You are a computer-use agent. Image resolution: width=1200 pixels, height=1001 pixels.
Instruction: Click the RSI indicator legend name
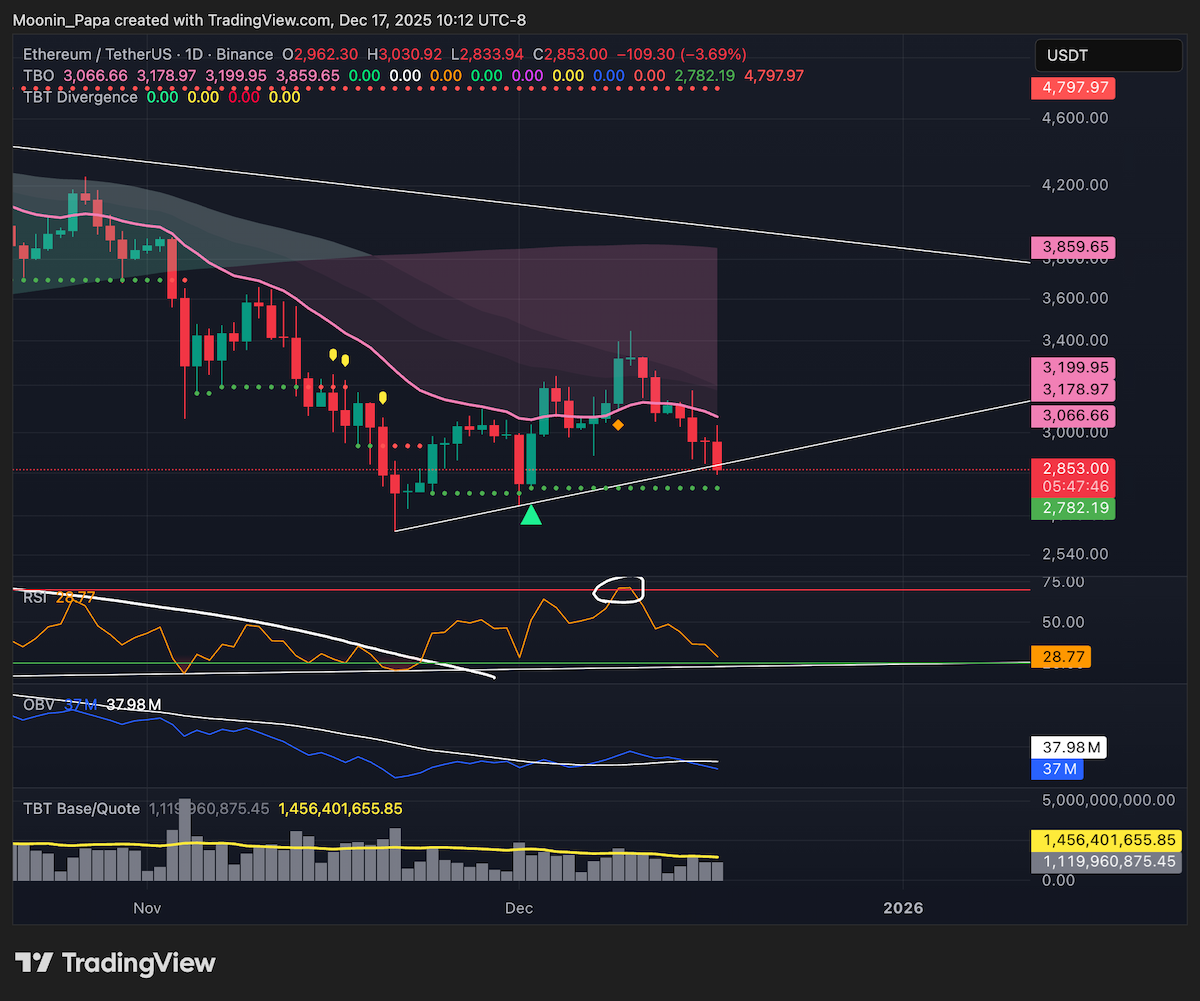(x=35, y=597)
